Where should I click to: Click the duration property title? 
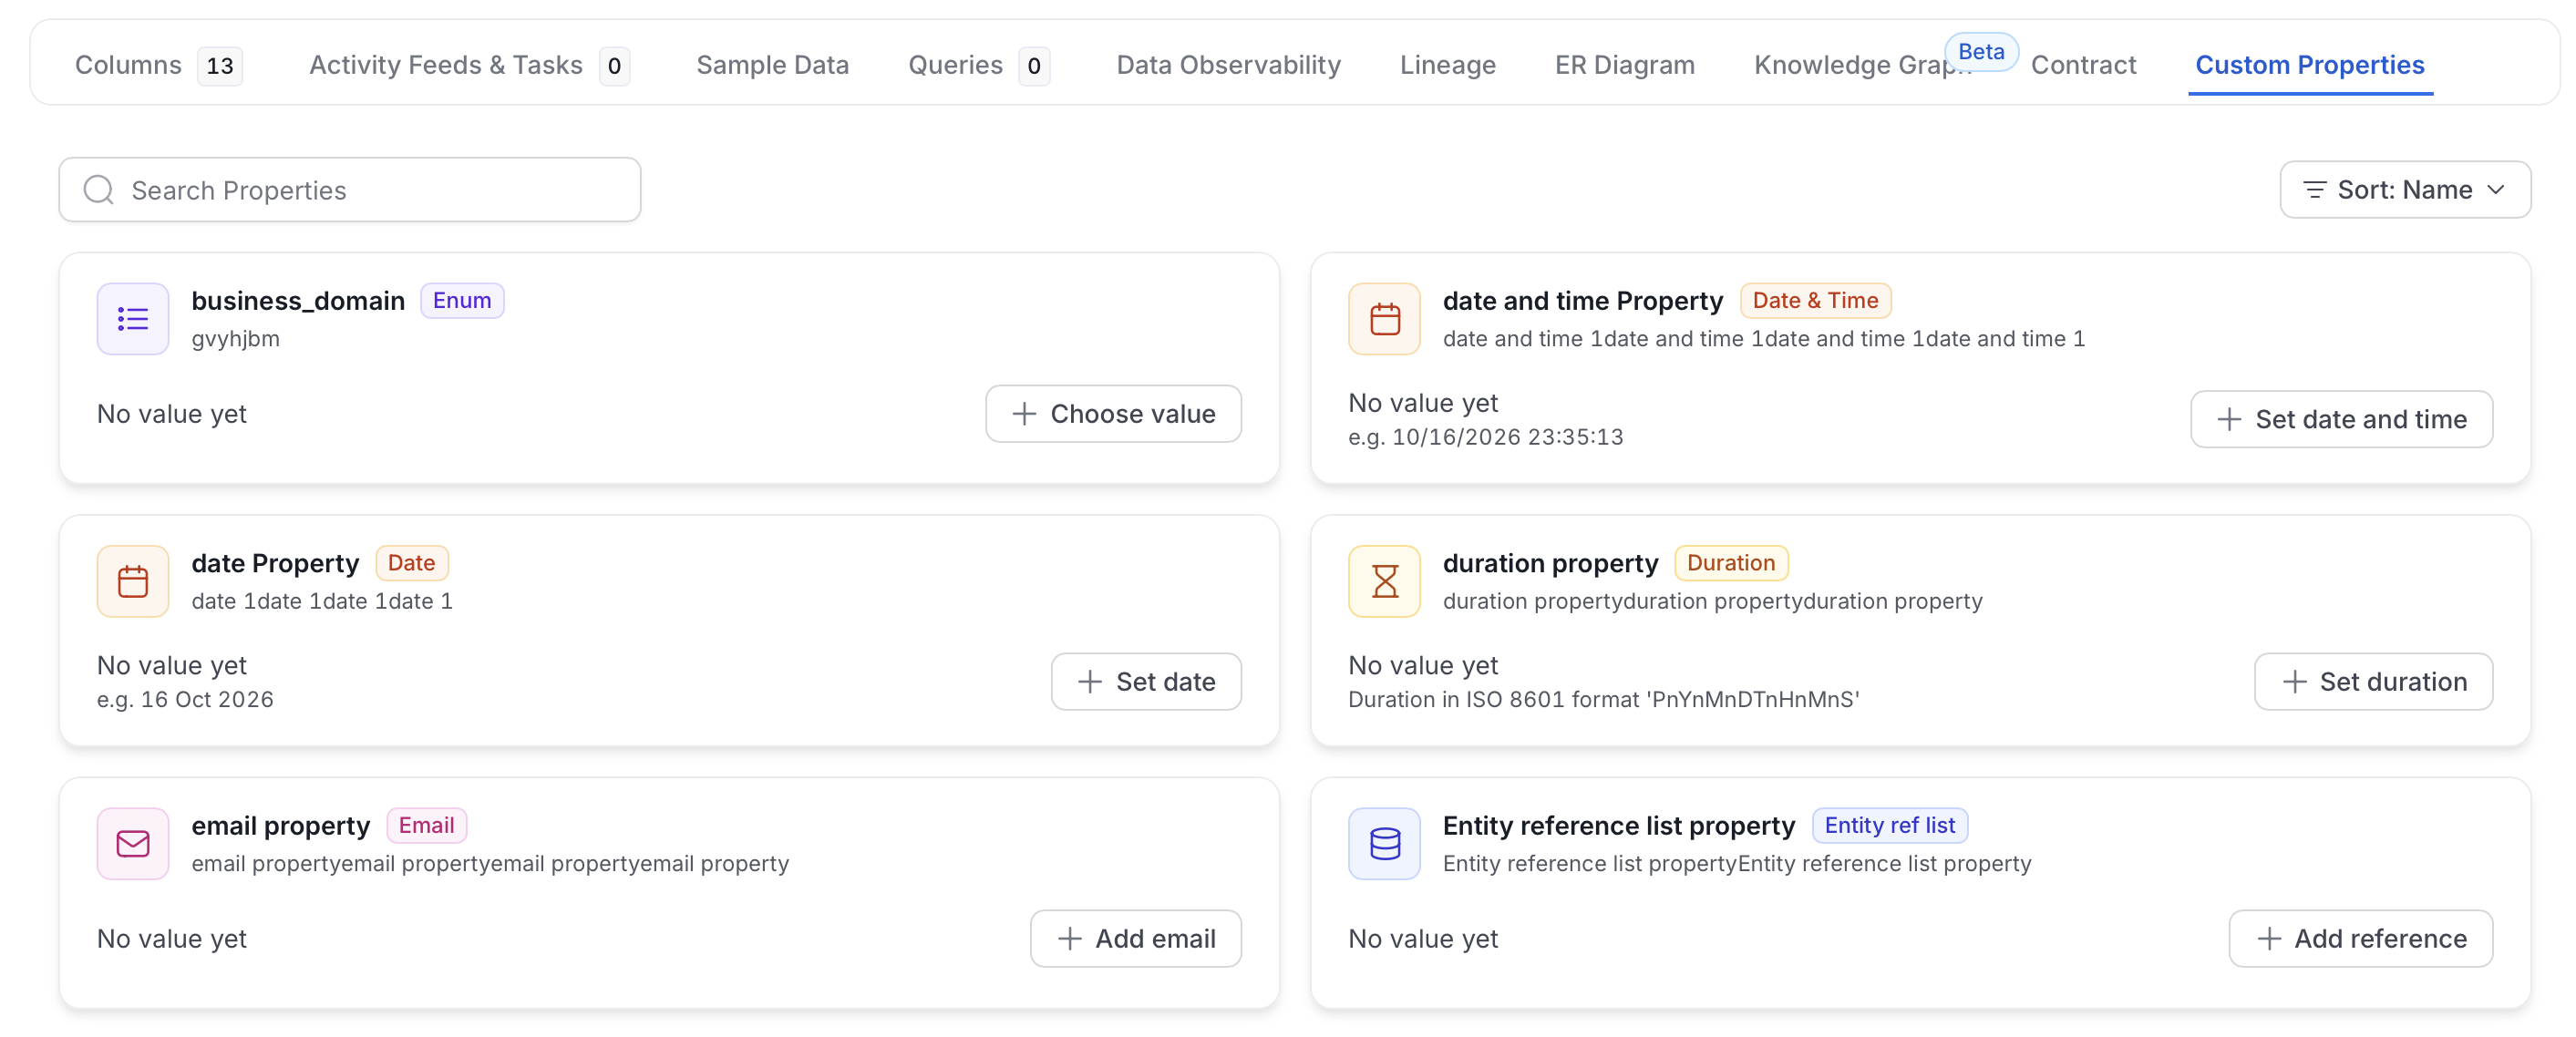click(1550, 563)
